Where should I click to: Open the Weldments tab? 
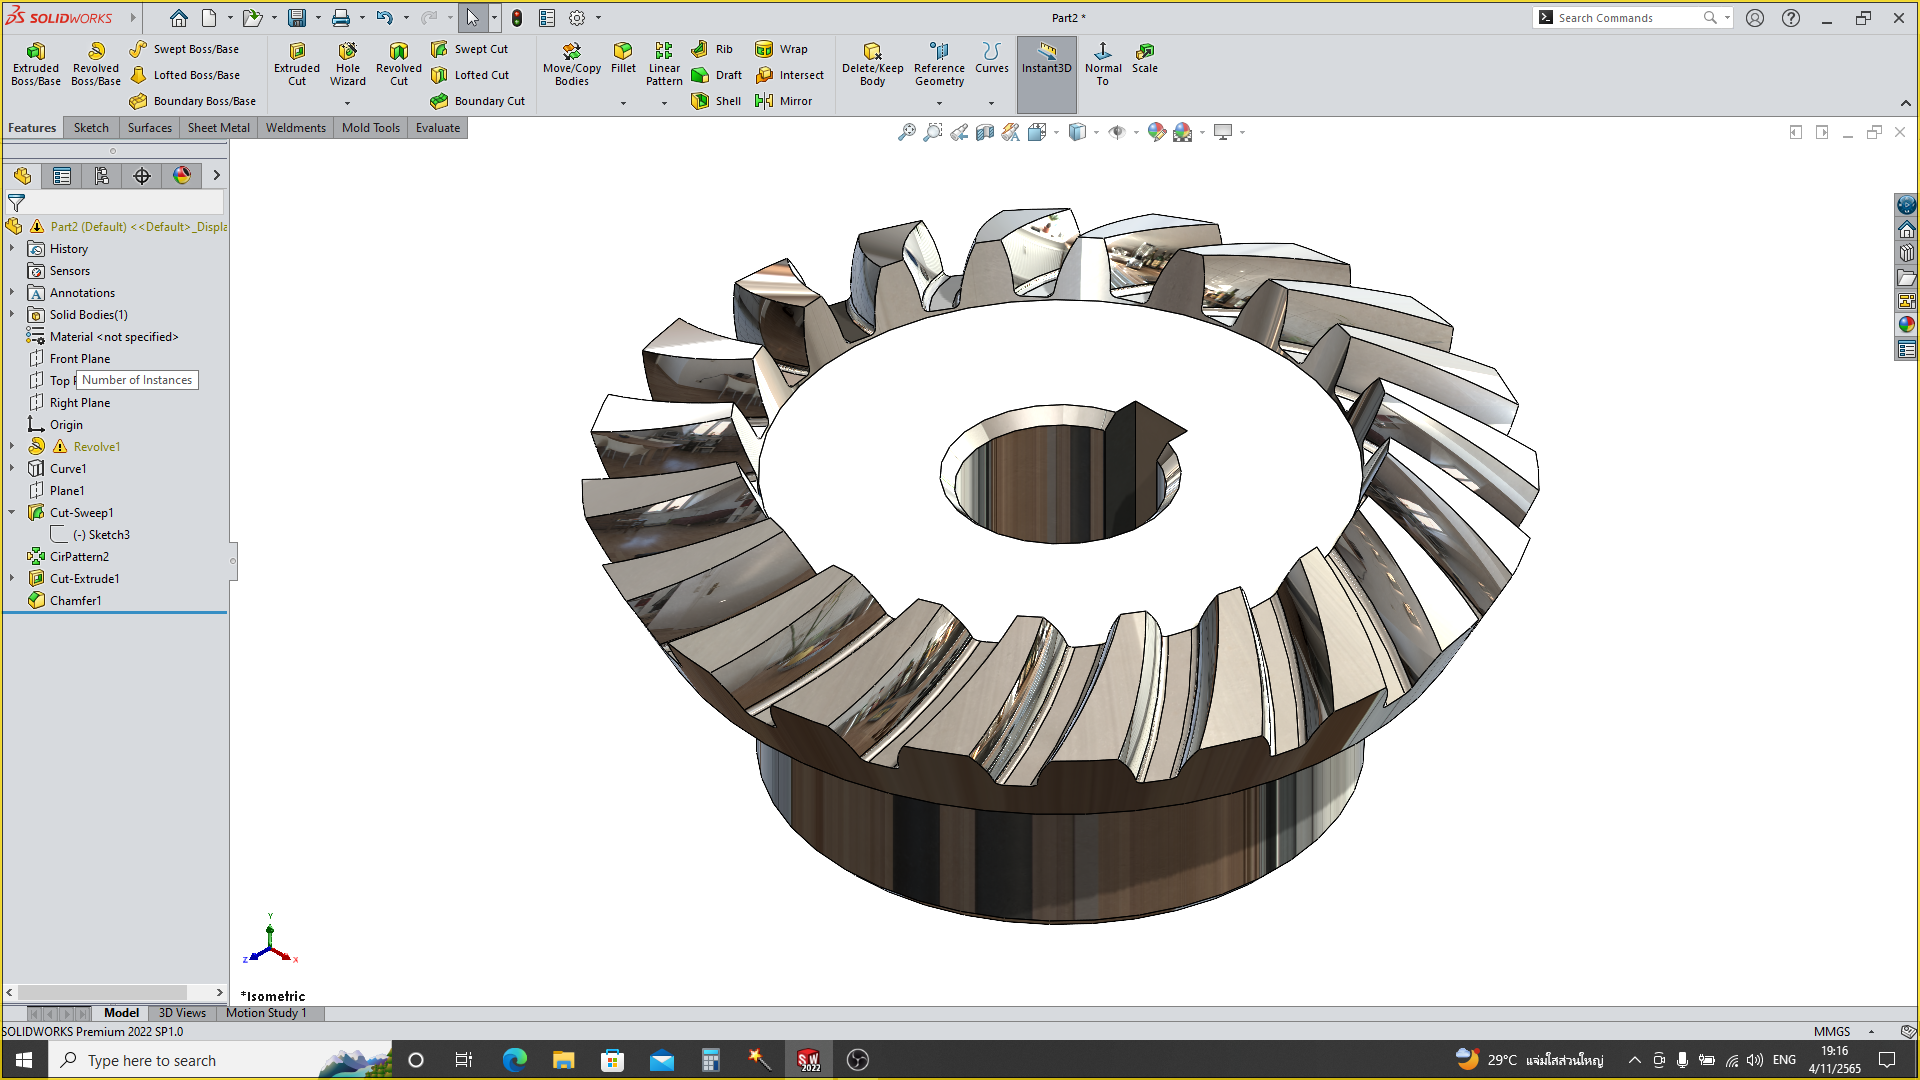click(x=296, y=128)
